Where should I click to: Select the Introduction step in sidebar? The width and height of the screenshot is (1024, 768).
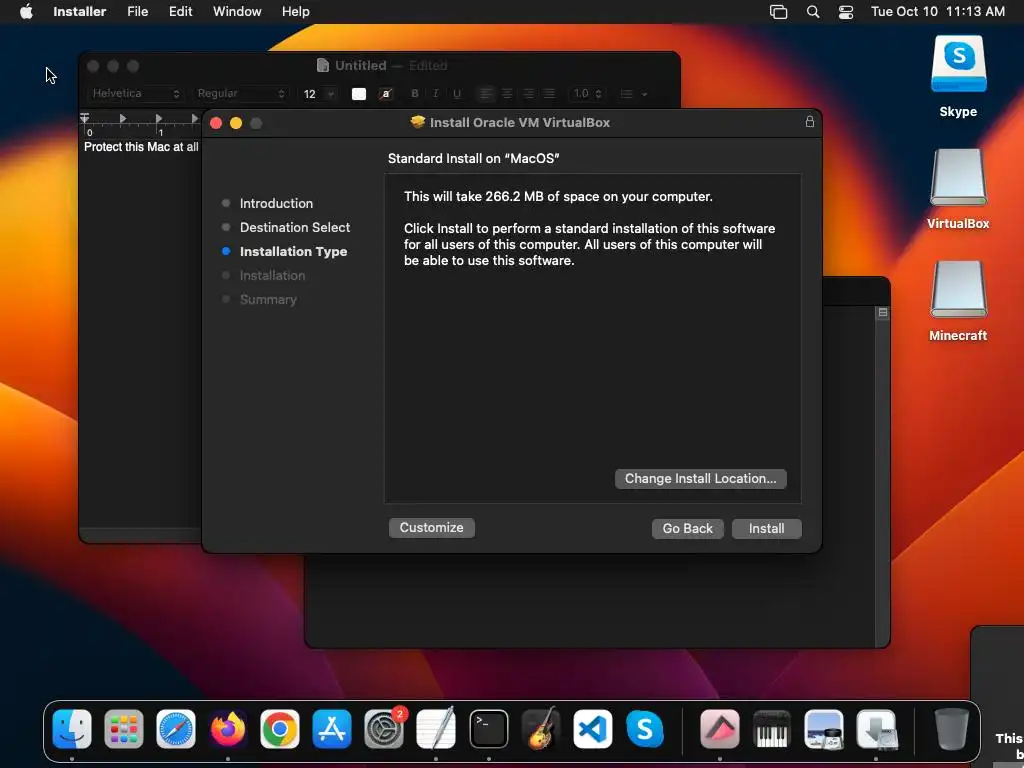[x=276, y=203]
